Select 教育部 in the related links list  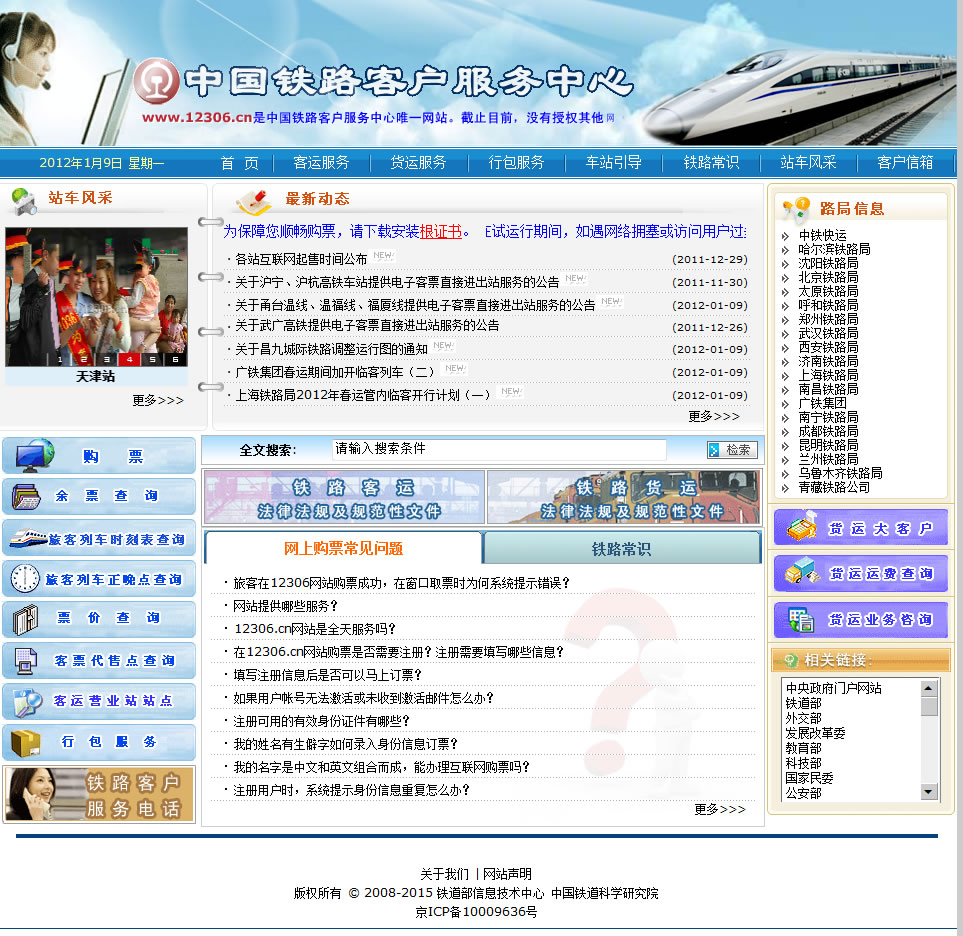coord(803,748)
